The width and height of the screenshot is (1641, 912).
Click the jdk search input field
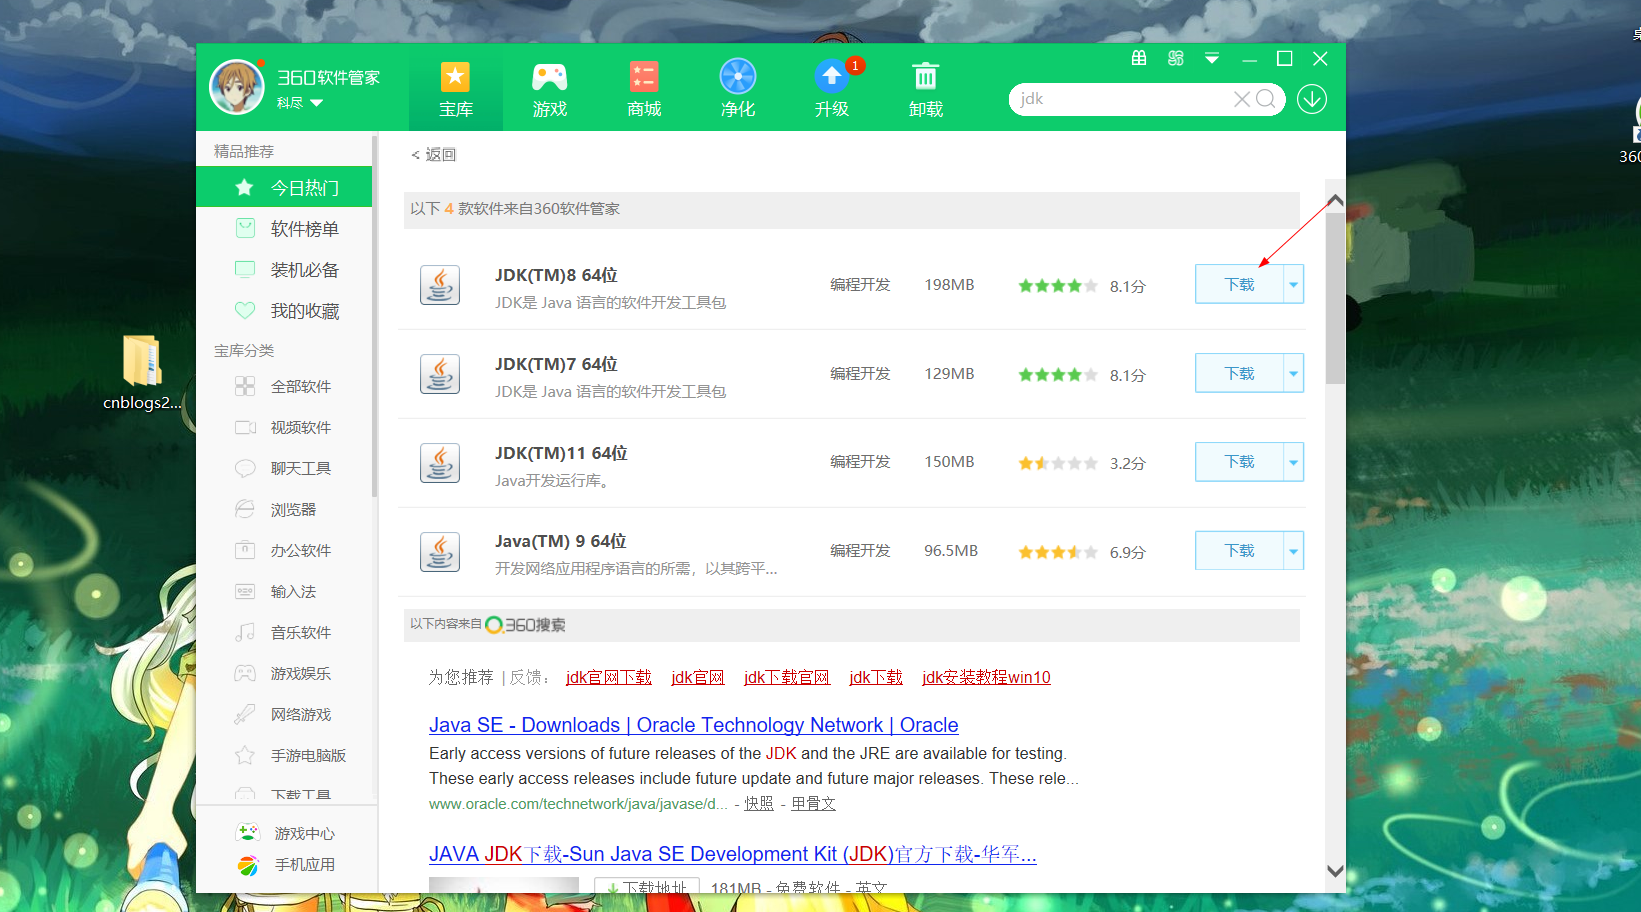point(1120,99)
